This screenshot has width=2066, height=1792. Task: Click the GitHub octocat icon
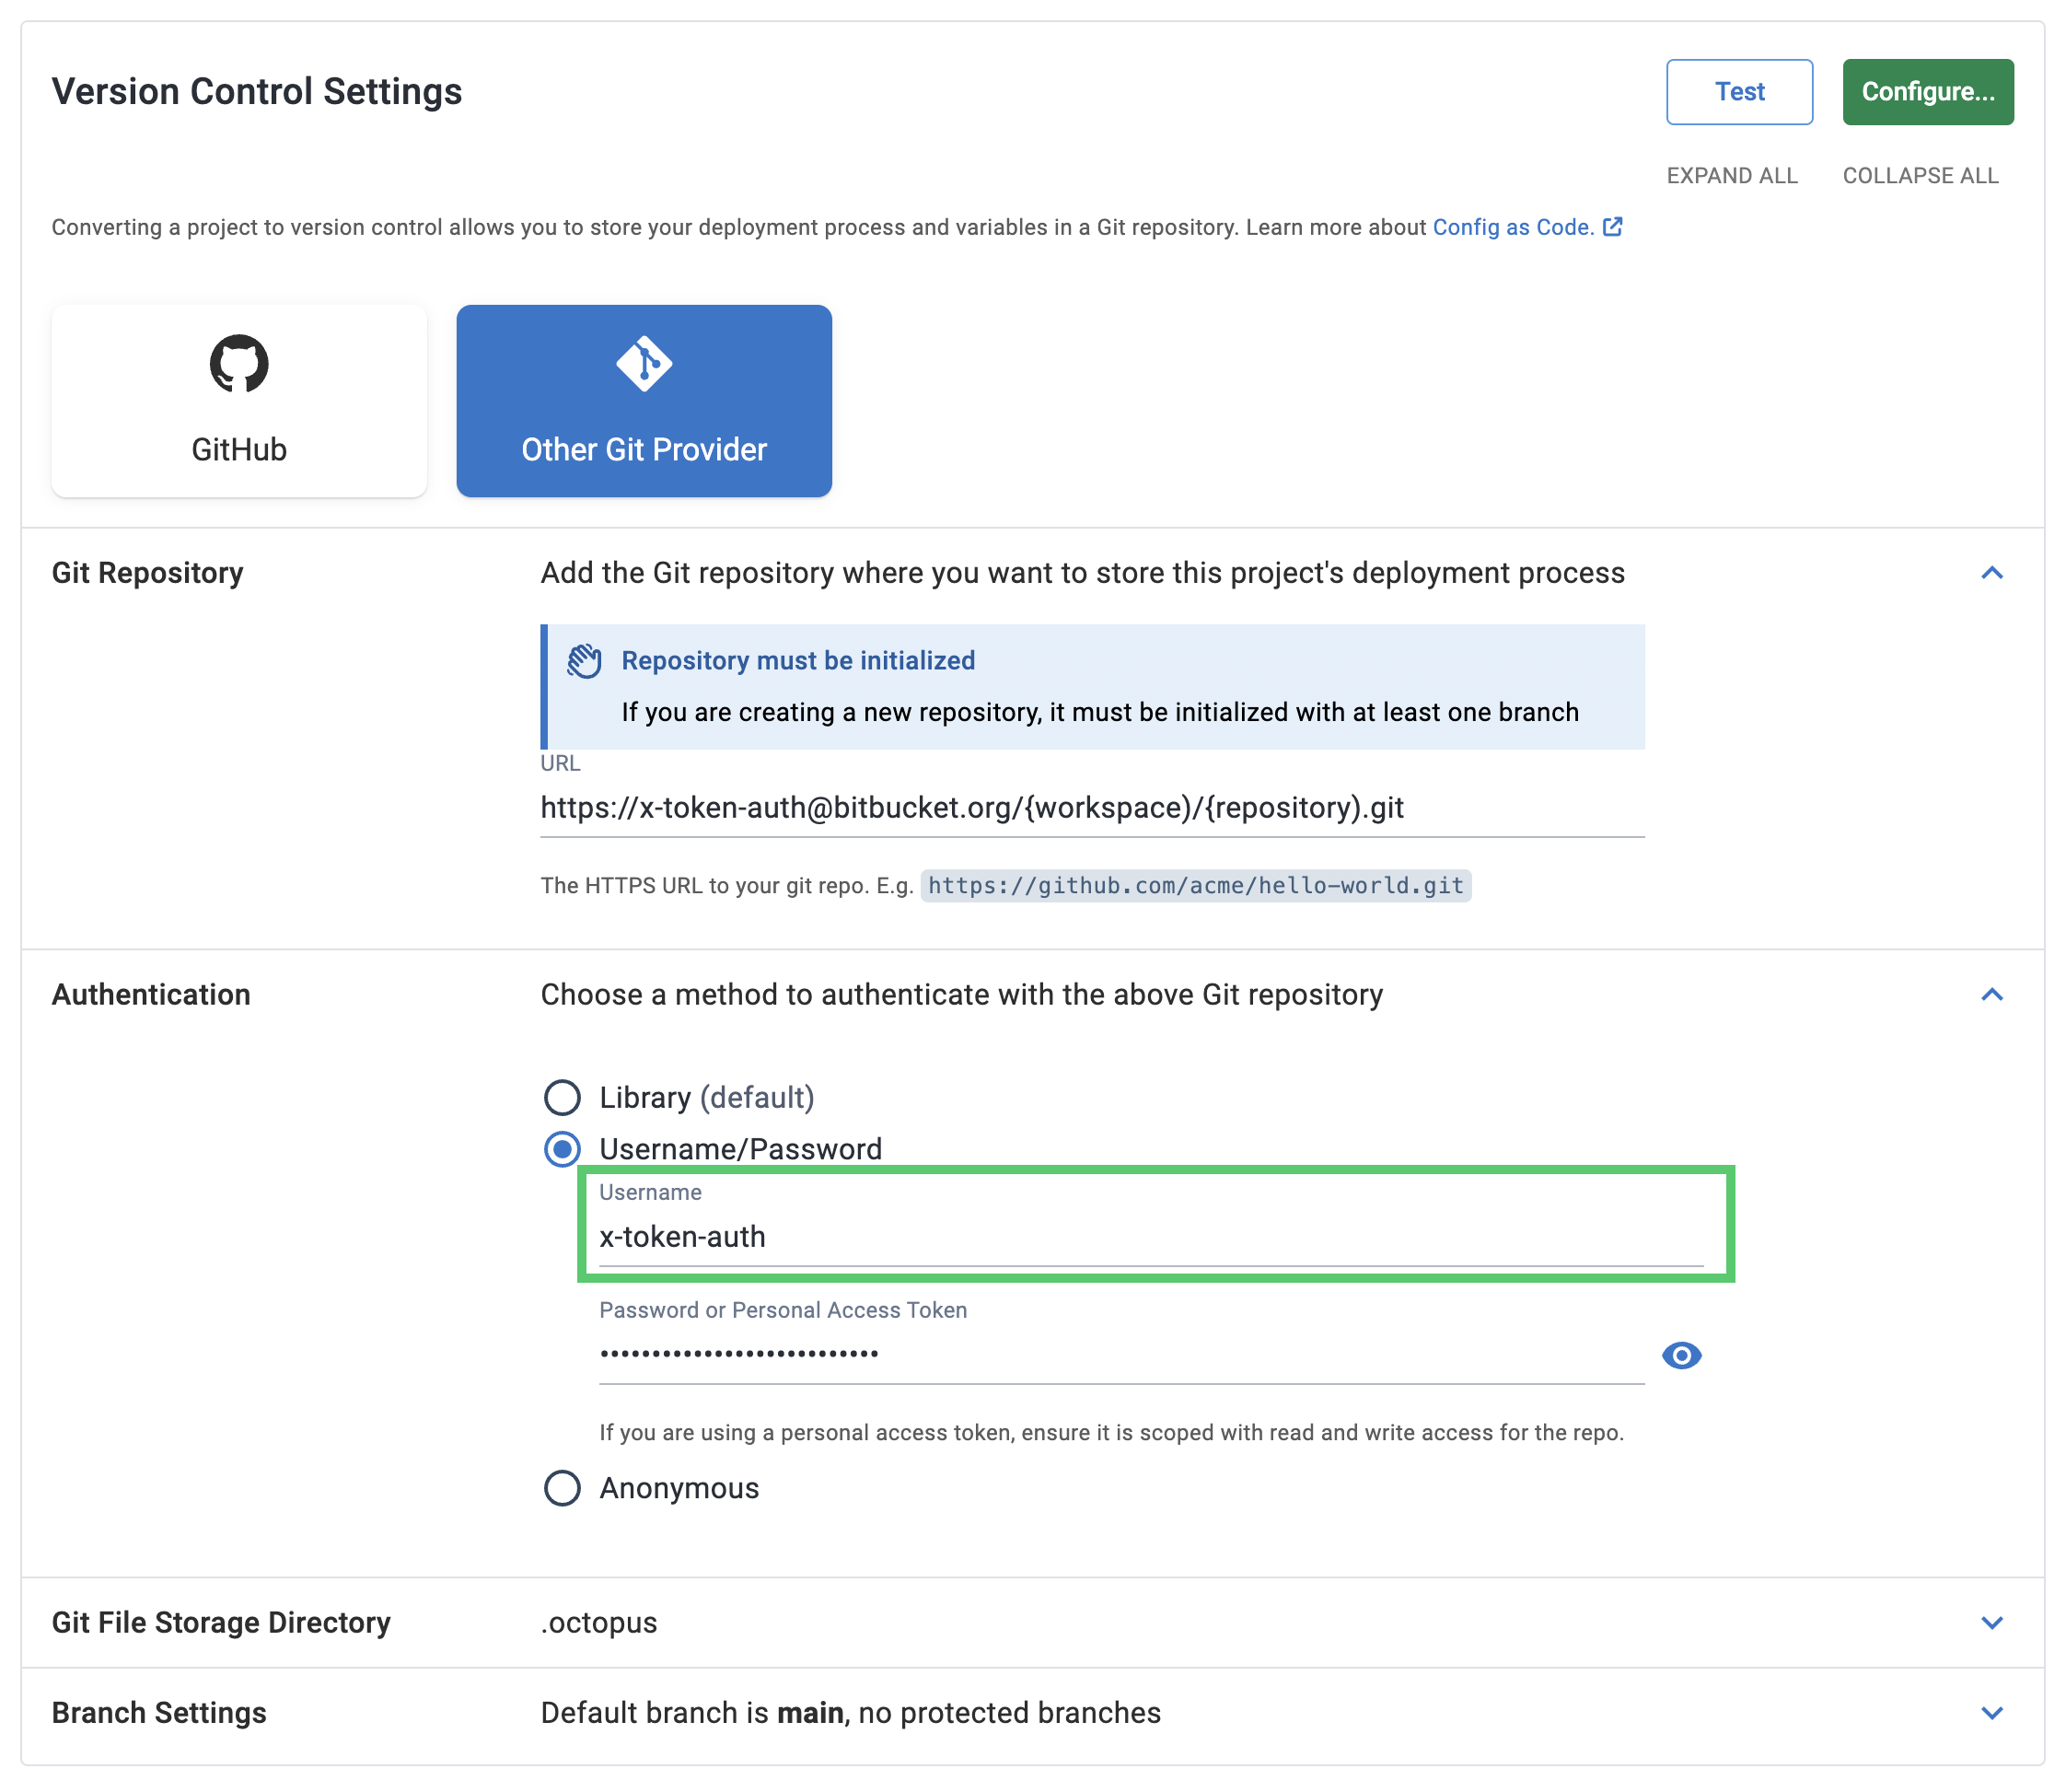click(x=239, y=363)
